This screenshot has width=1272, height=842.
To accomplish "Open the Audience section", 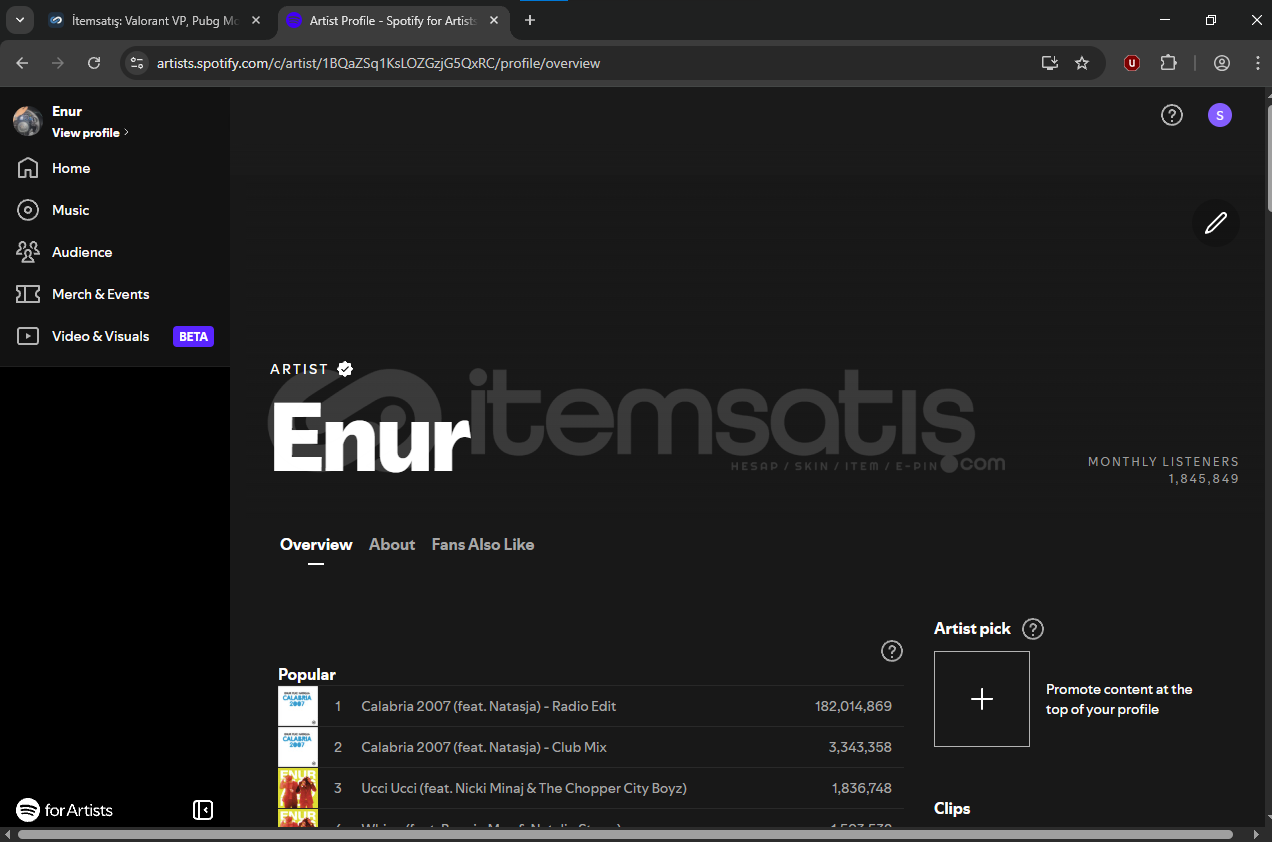I will [82, 252].
